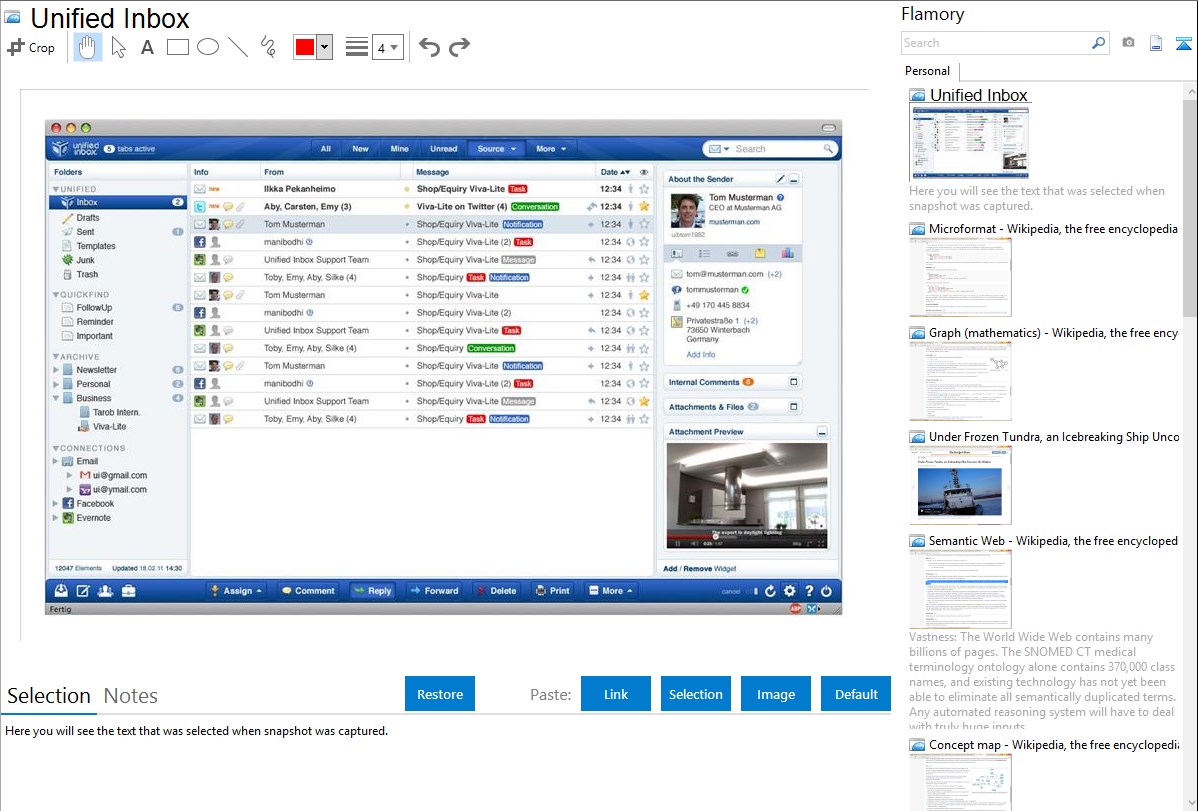1198x811 pixels.
Task: Open the Semantic Web snapshot title
Action: point(1053,541)
